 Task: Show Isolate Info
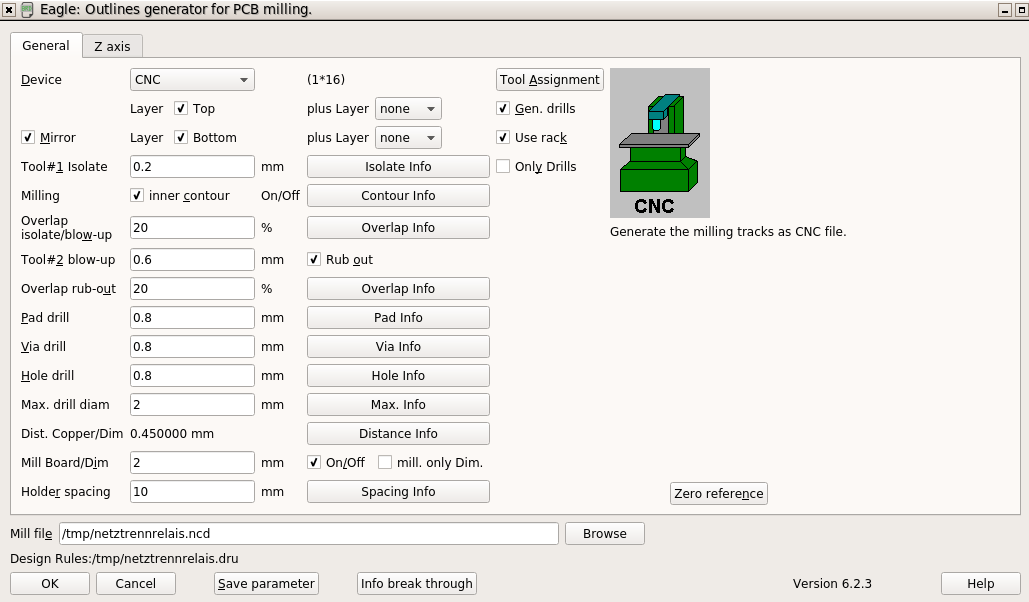(x=398, y=167)
